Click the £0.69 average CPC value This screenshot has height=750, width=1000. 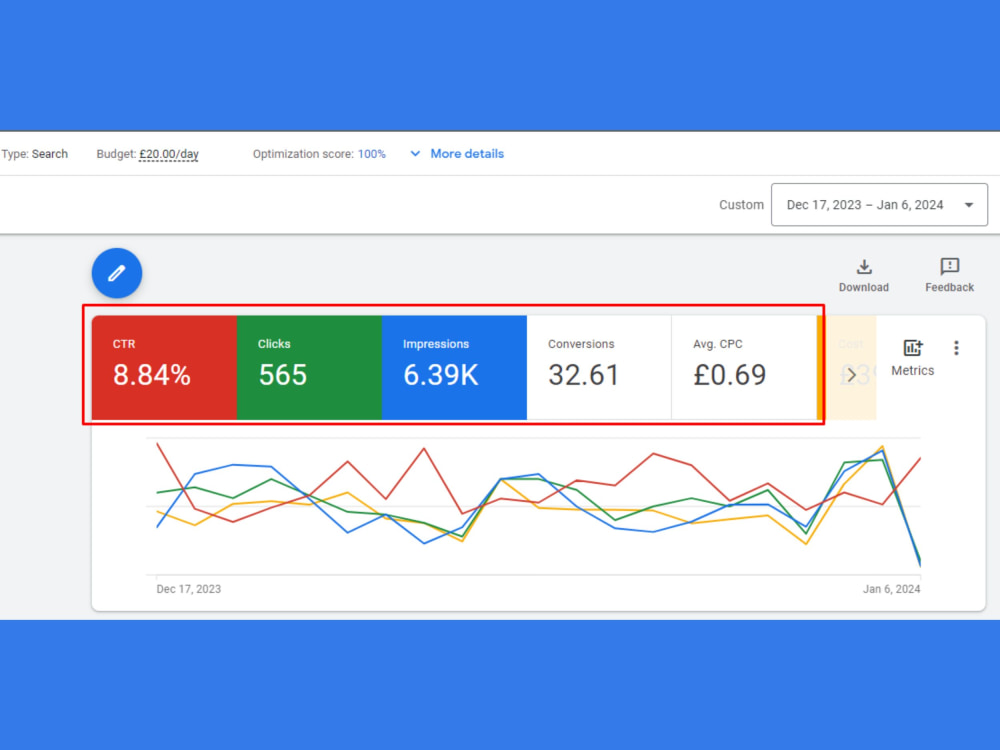tap(730, 375)
